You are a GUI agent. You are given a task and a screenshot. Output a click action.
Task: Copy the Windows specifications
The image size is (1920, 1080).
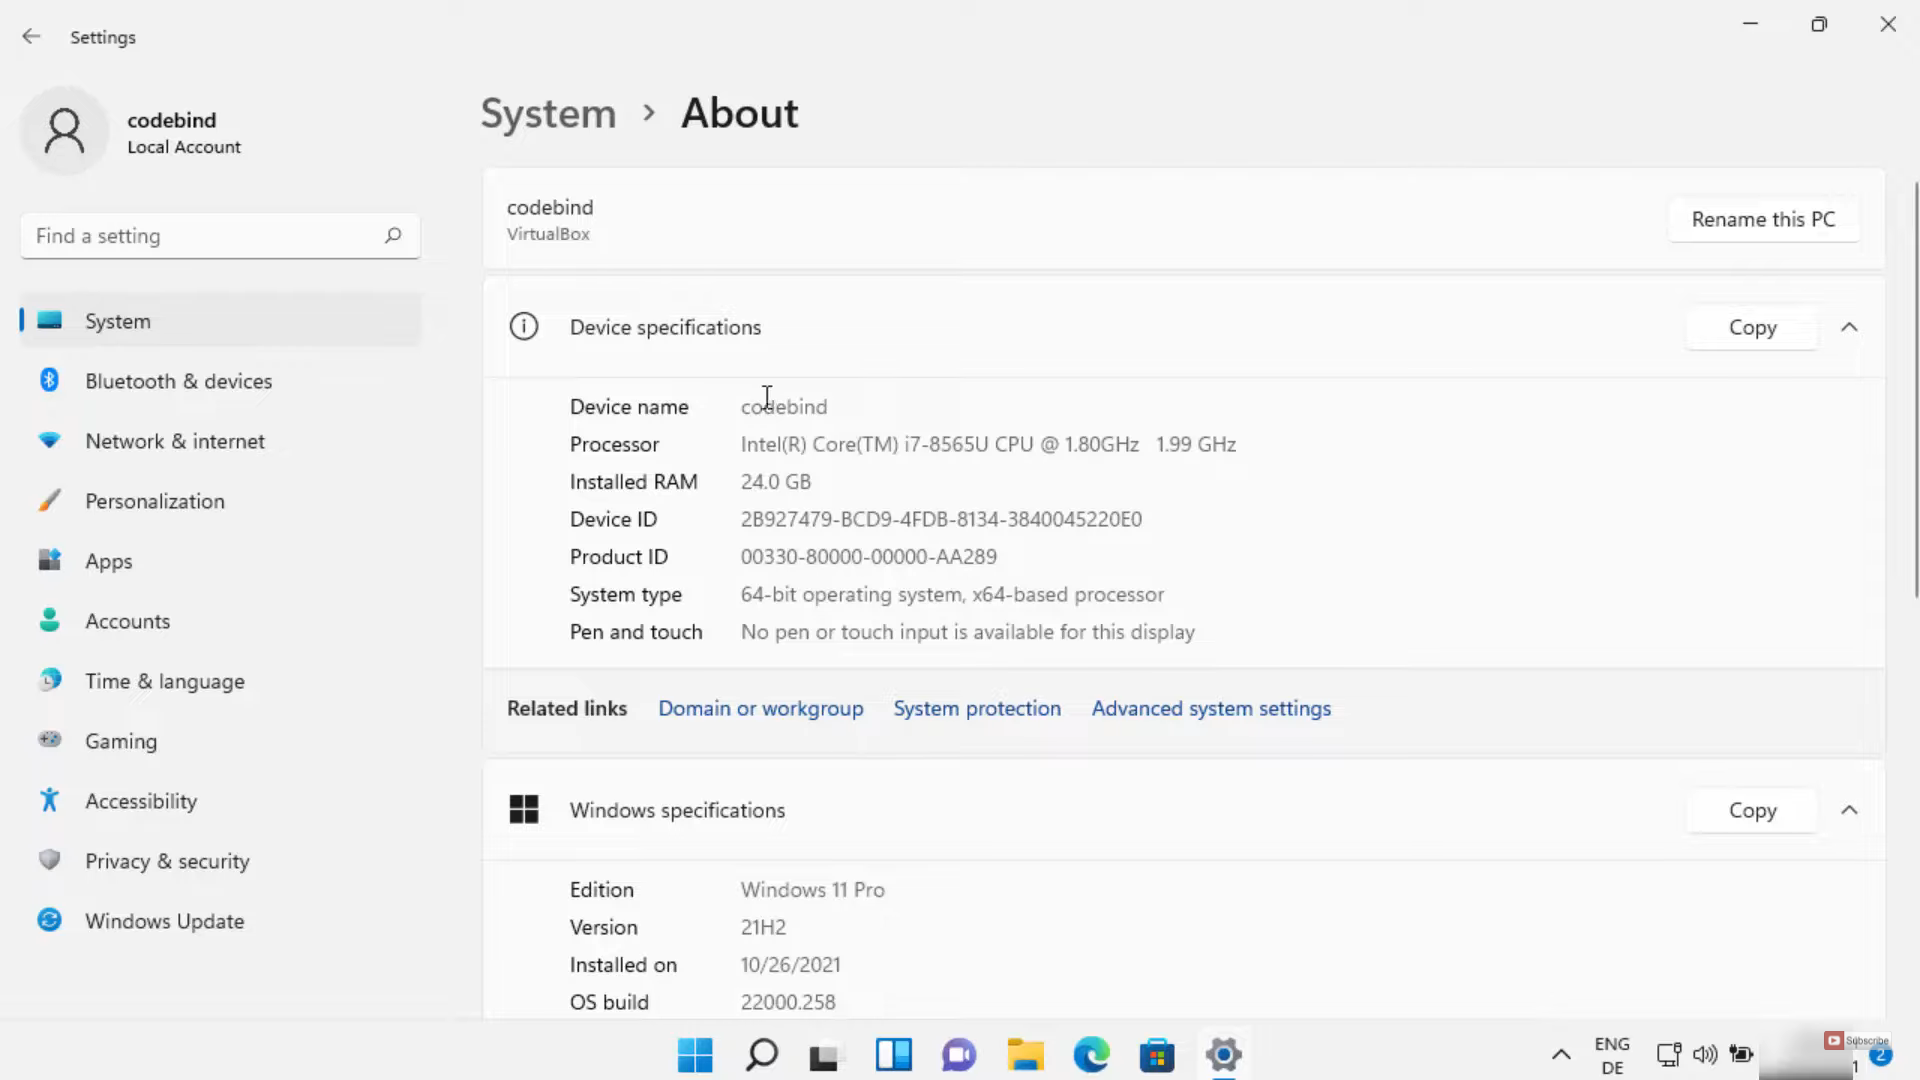tap(1752, 810)
